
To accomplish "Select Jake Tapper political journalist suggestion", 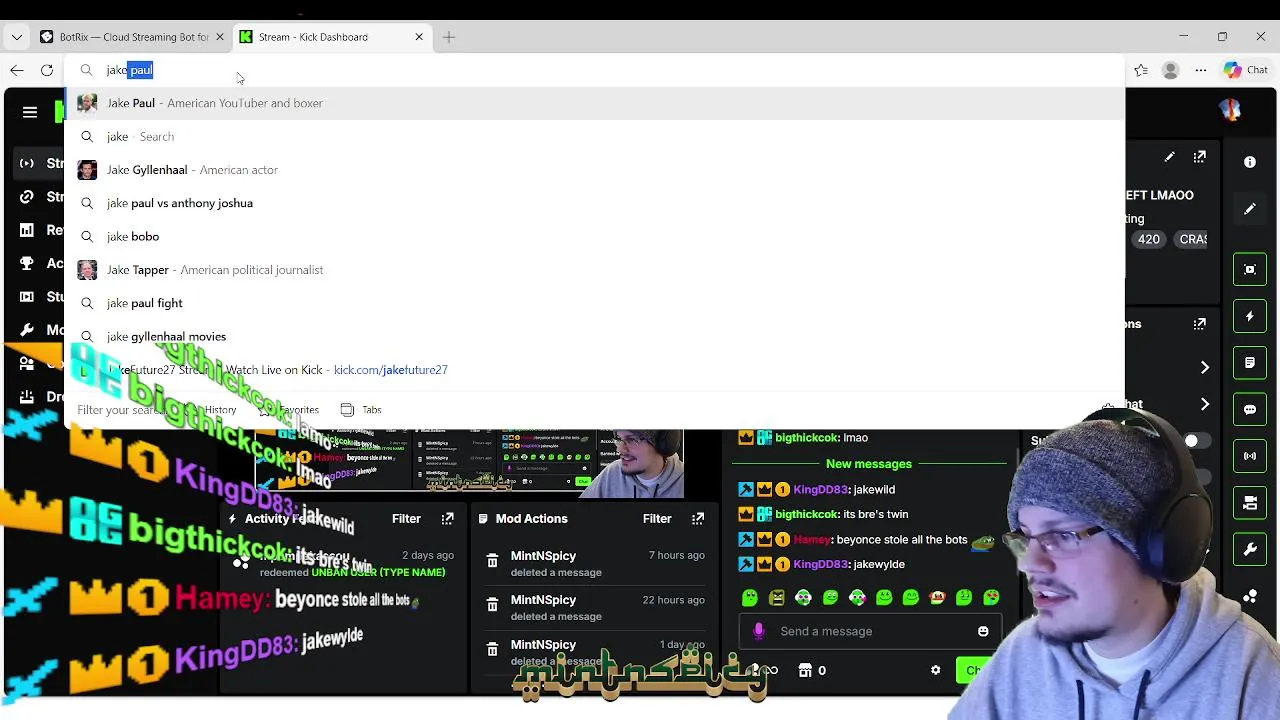I will point(594,270).
